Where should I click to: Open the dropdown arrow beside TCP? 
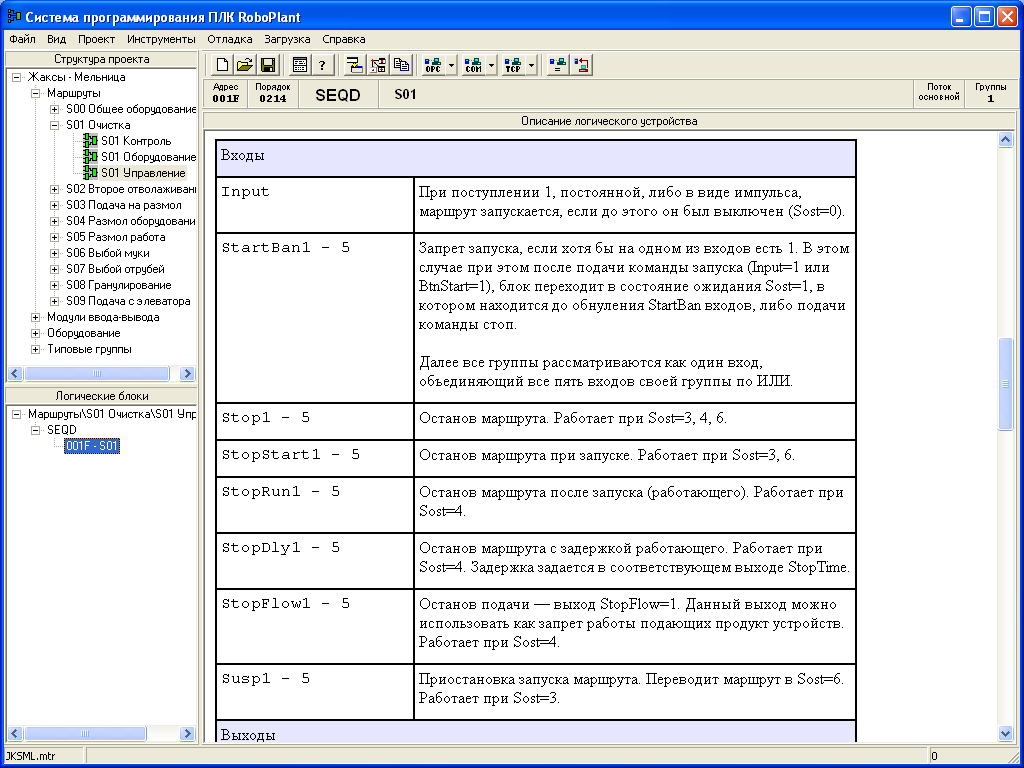[x=532, y=65]
